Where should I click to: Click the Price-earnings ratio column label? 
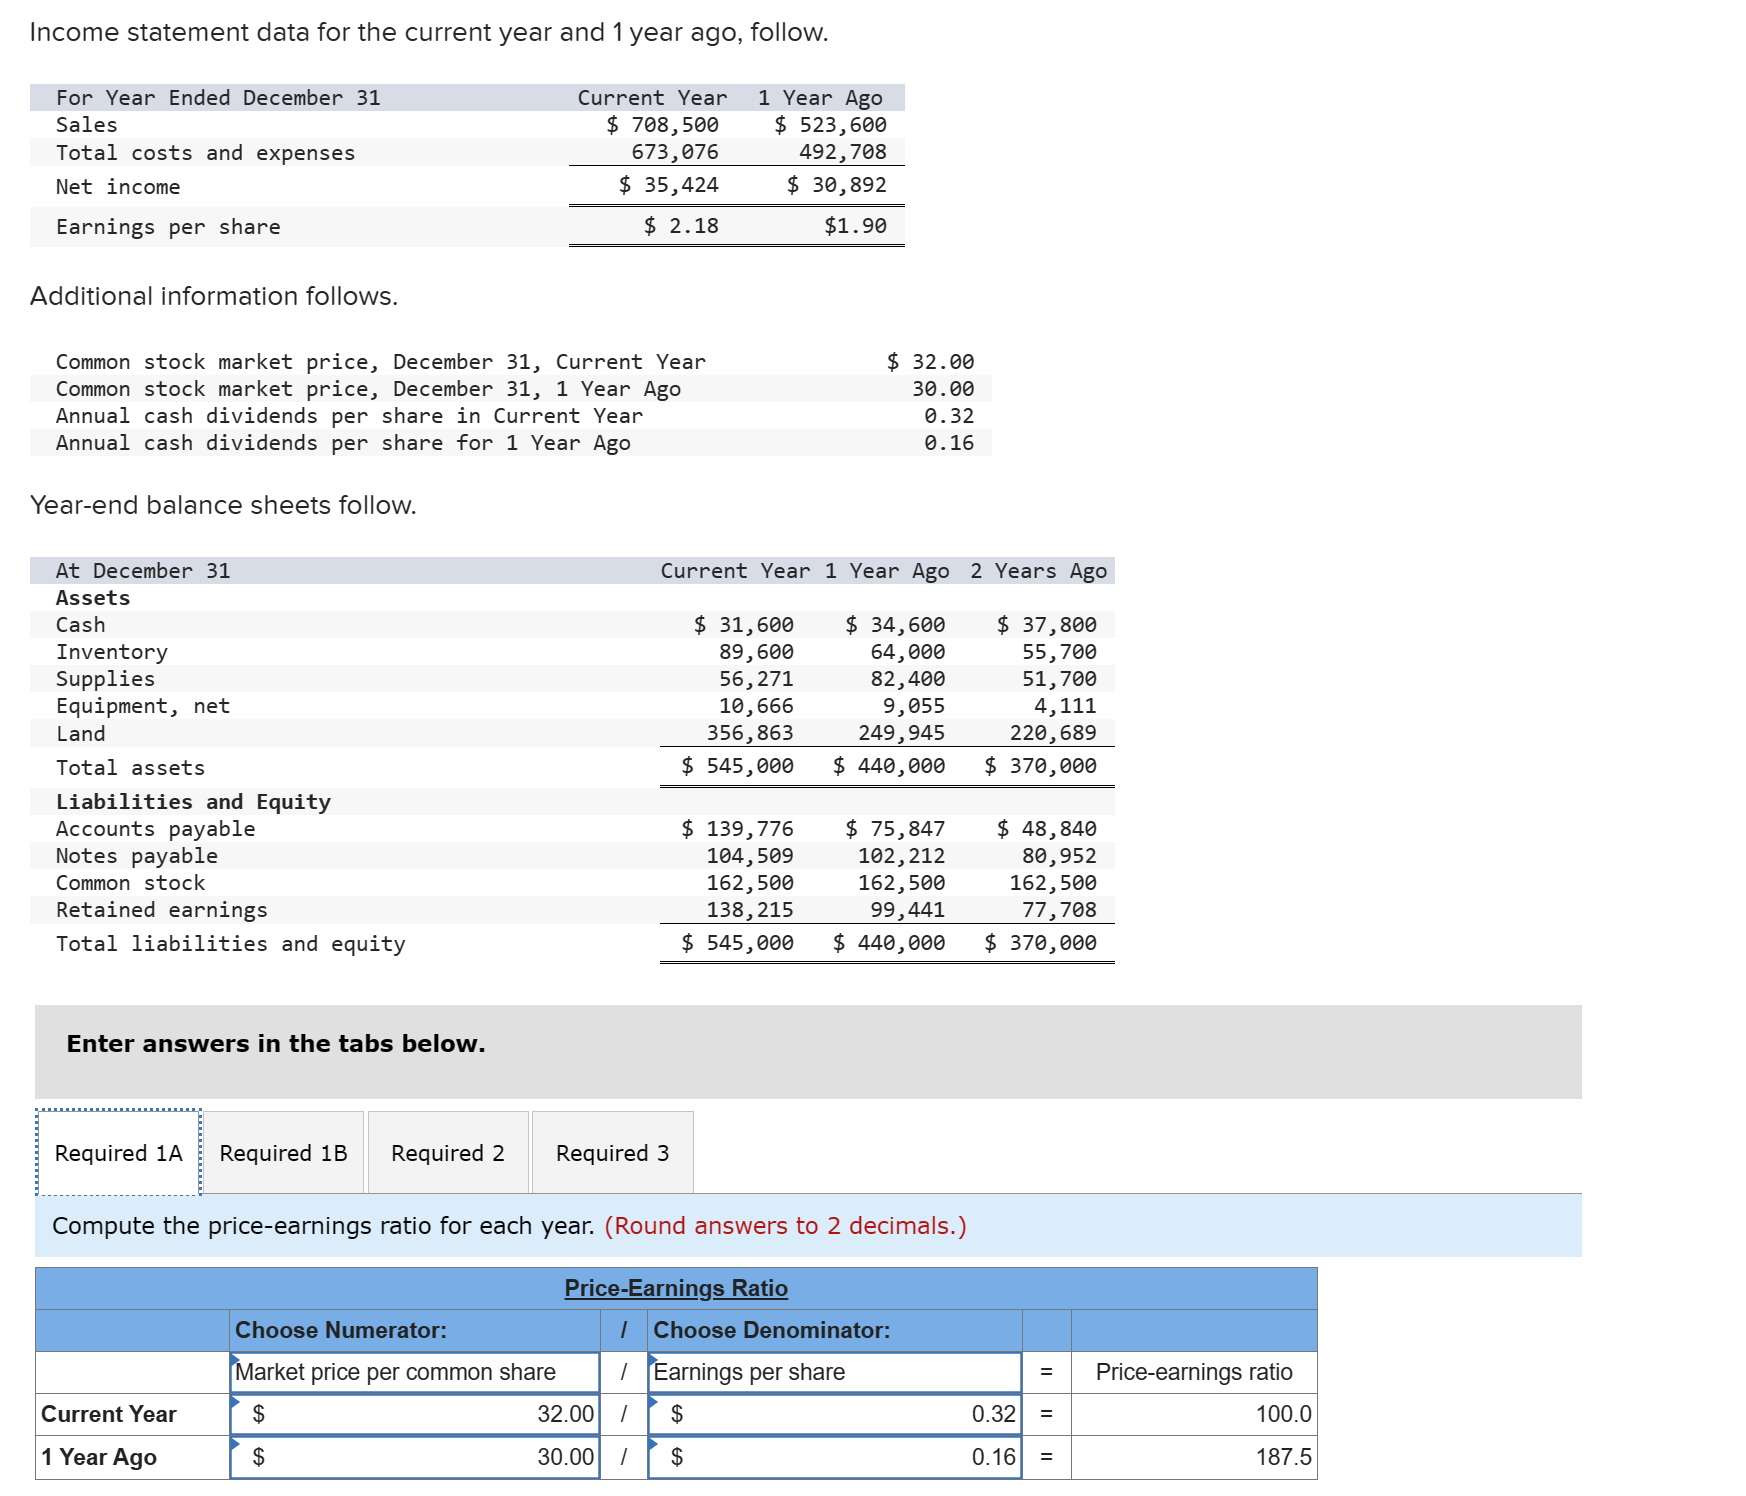click(x=1194, y=1372)
